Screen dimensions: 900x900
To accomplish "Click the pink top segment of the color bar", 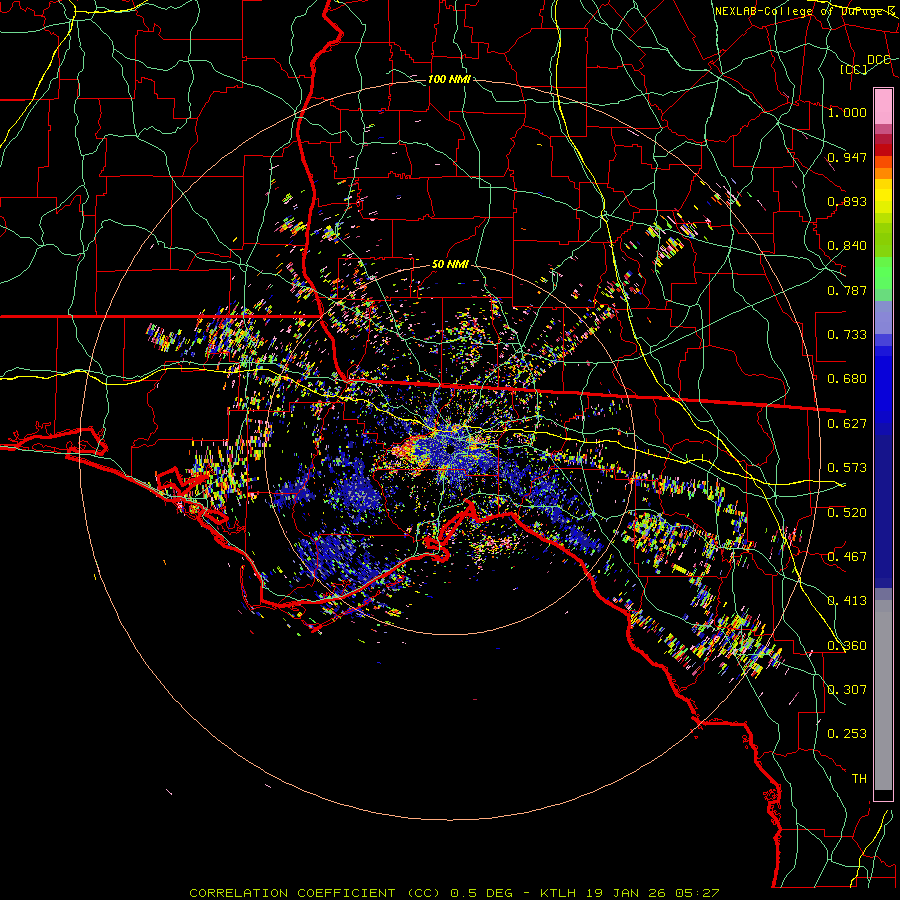I will click(883, 107).
